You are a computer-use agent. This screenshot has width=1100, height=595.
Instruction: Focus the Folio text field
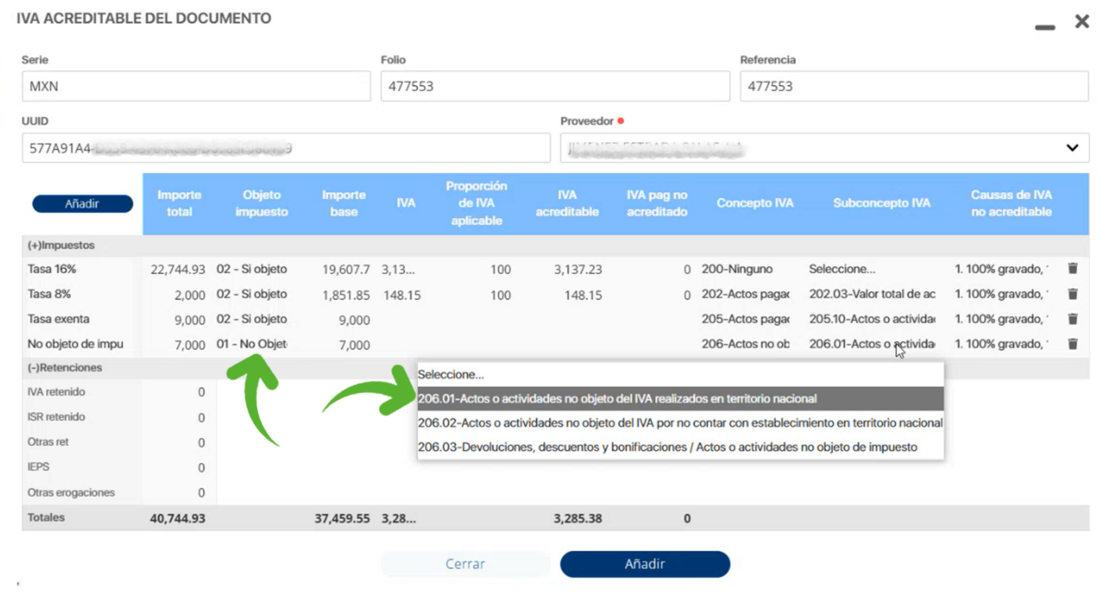[554, 86]
